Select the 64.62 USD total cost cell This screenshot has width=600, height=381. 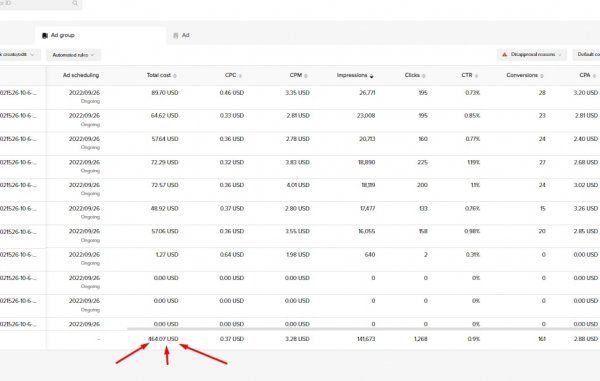165,116
